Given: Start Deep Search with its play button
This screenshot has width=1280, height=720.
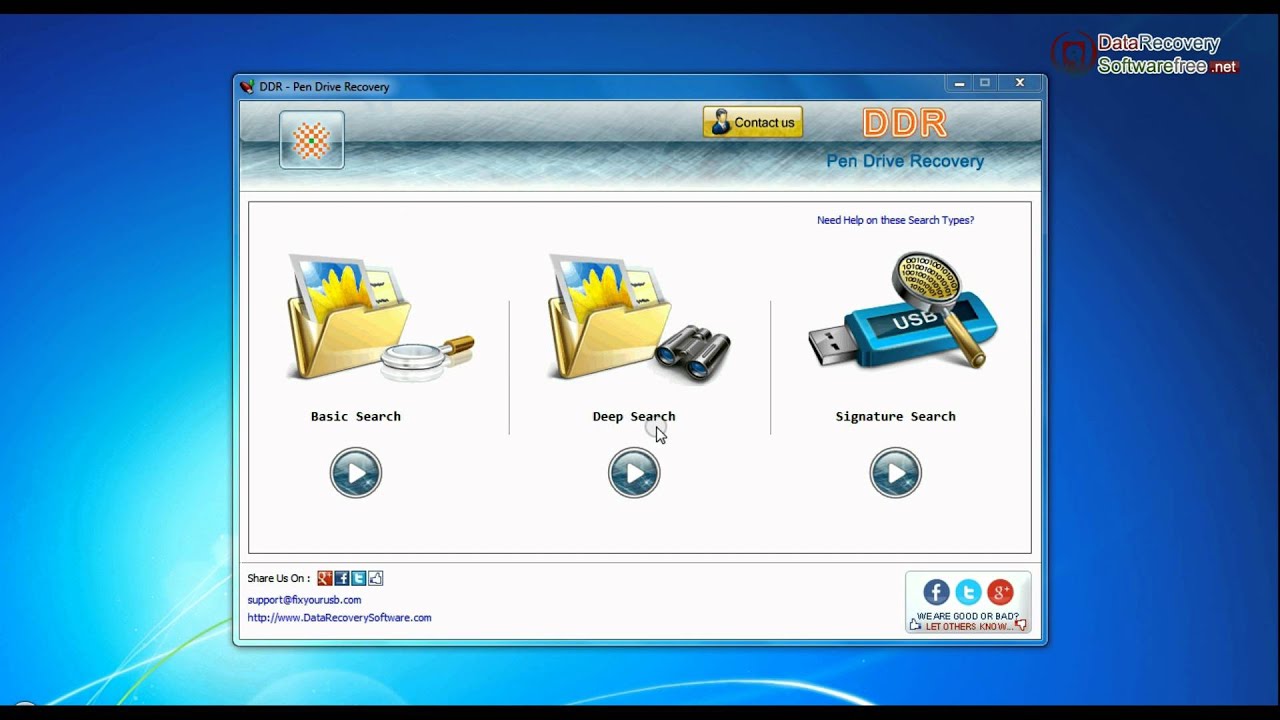Looking at the screenshot, I should pos(634,473).
